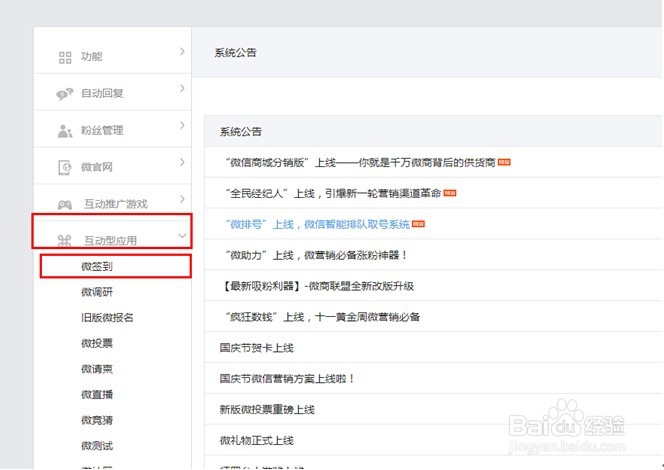This screenshot has width=664, height=470.
Task: Expand the 微官网 menu chevron
Action: pos(182,162)
